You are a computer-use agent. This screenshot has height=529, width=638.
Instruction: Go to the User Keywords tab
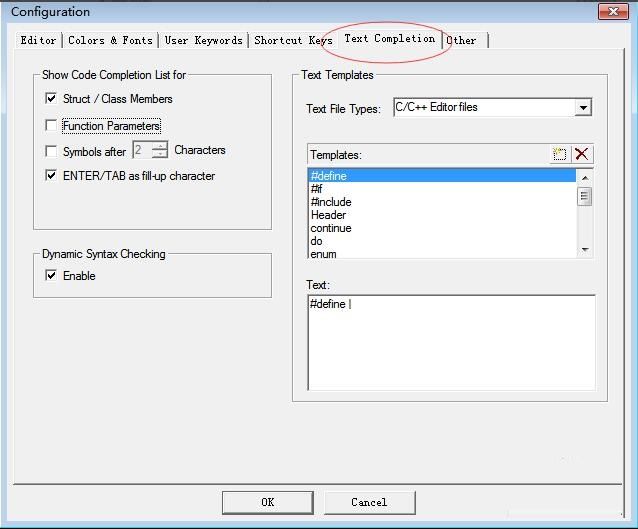pos(203,41)
